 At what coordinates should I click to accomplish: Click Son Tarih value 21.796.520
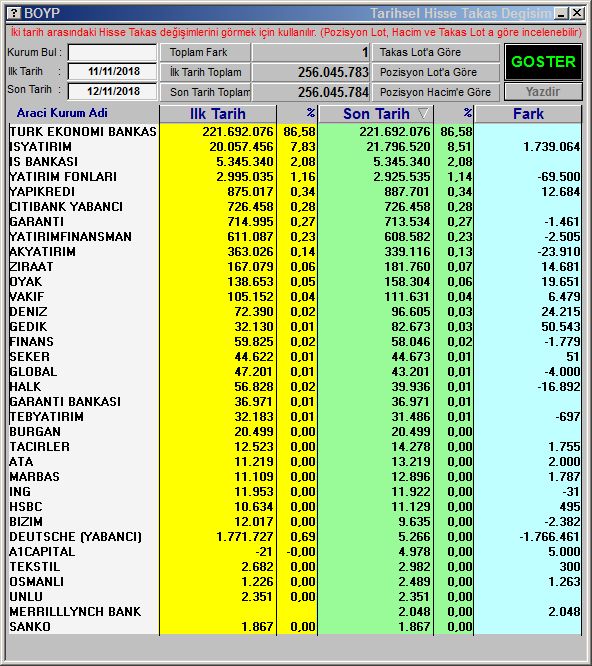398,147
